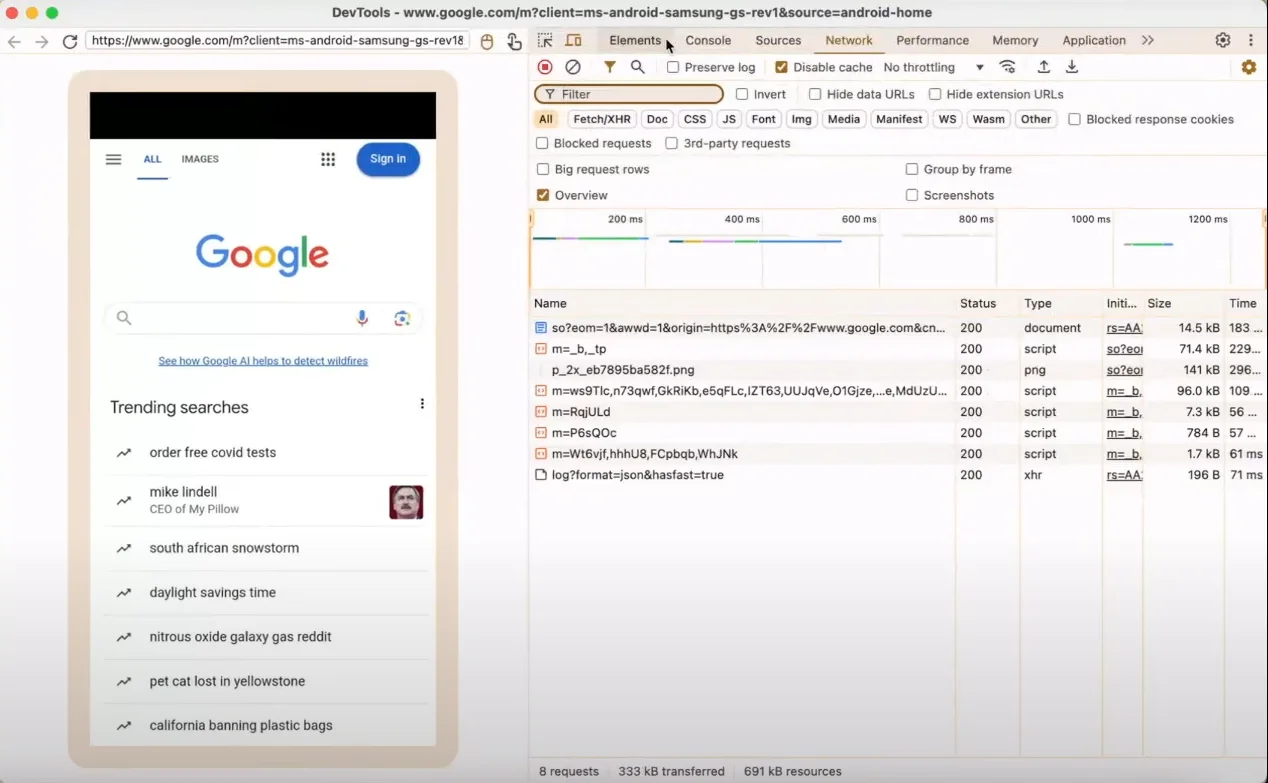Click the mouse emulation icon

point(487,41)
